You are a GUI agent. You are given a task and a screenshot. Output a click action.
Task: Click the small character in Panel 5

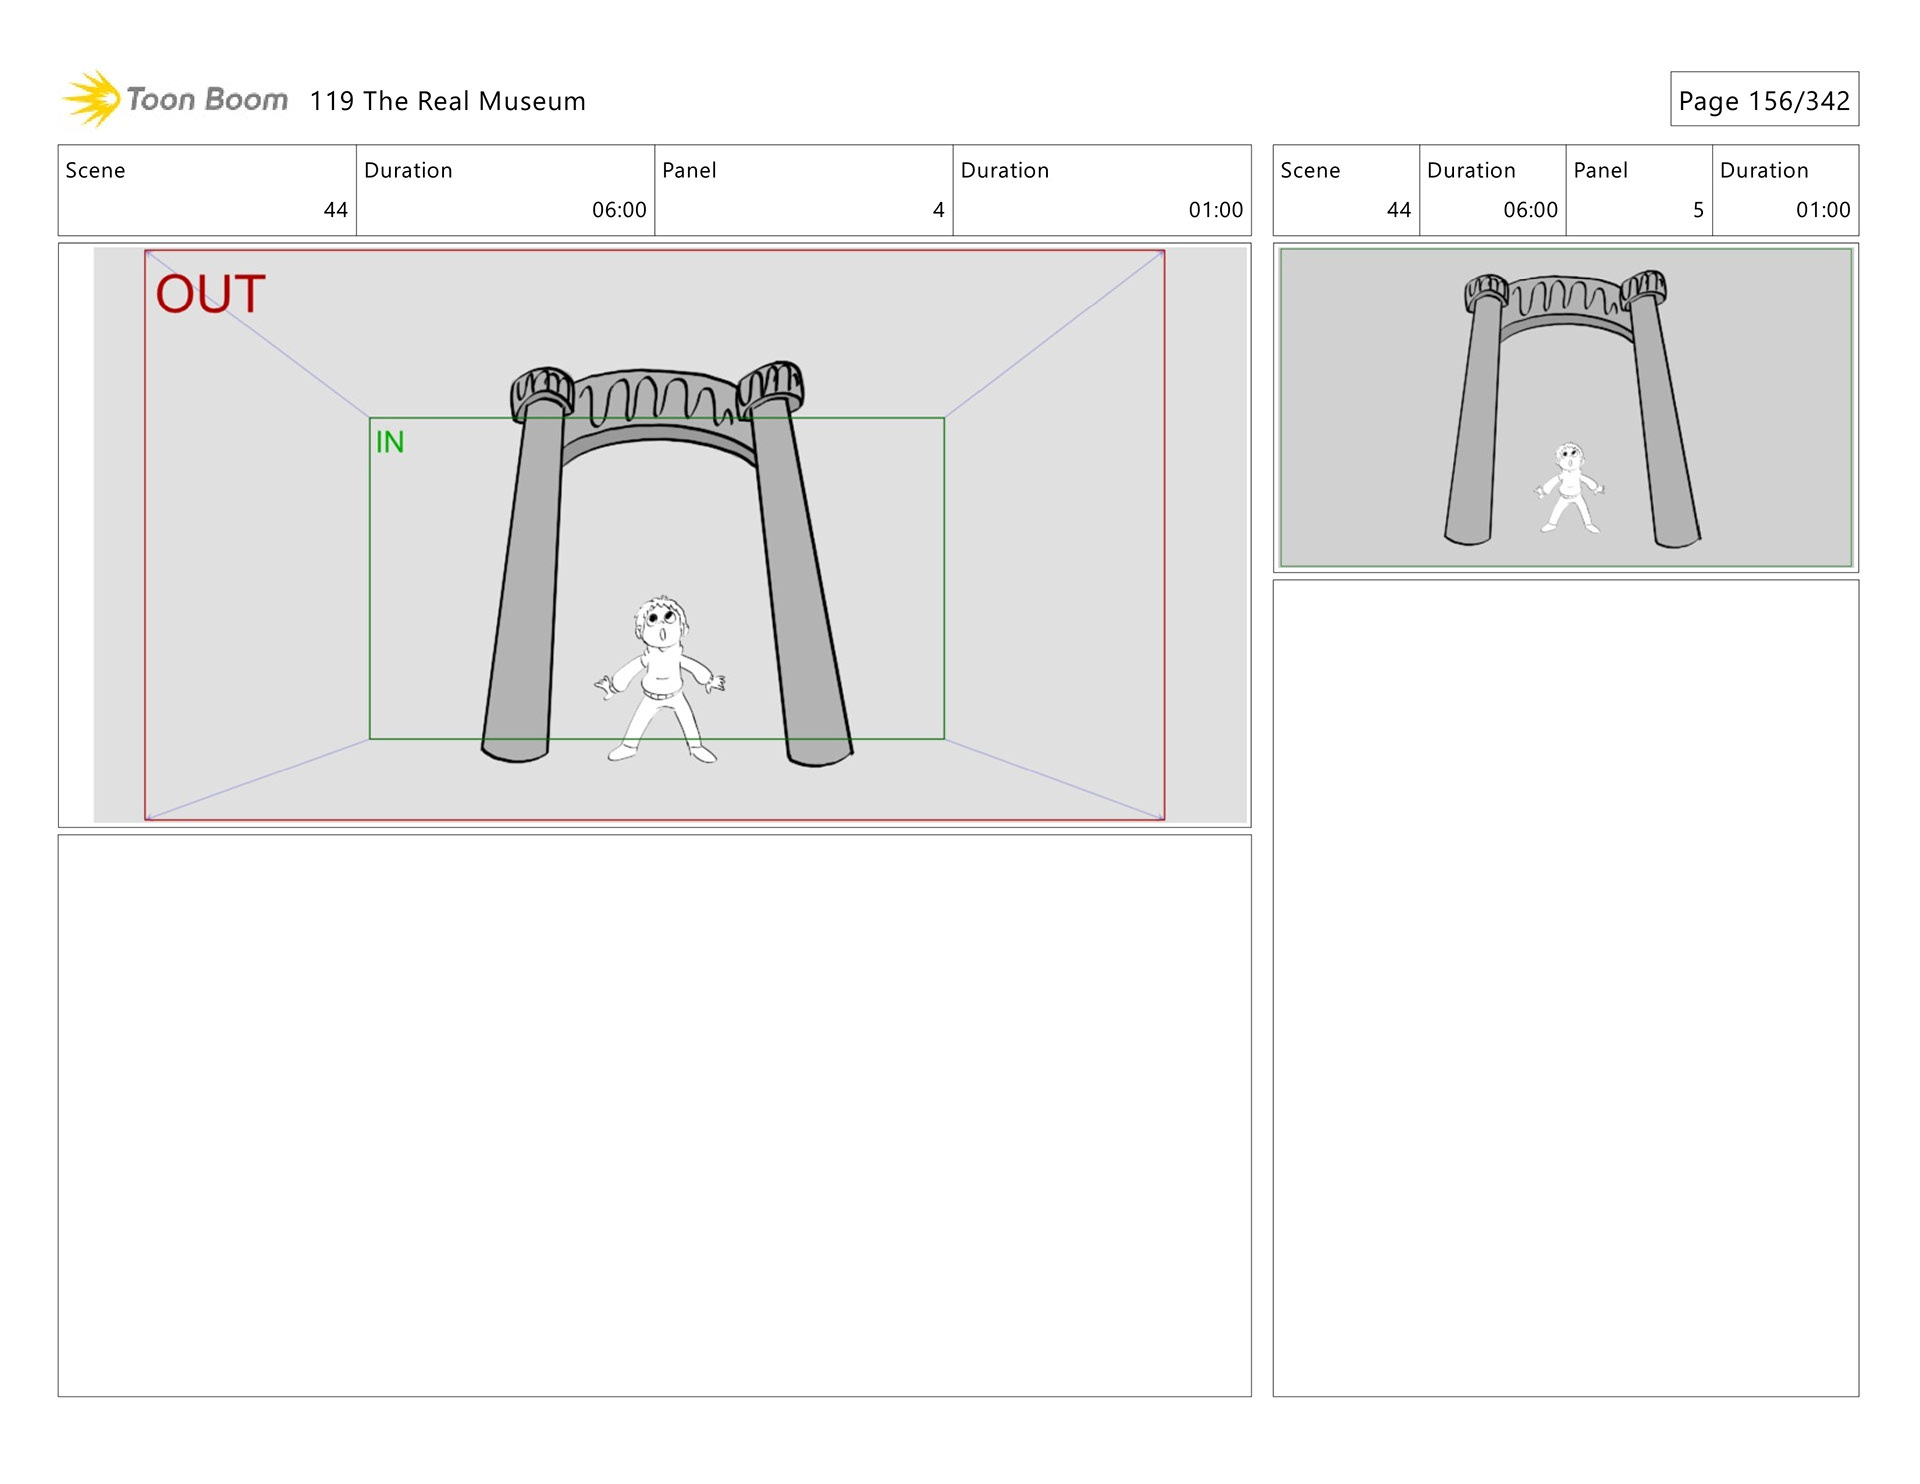pos(1569,487)
